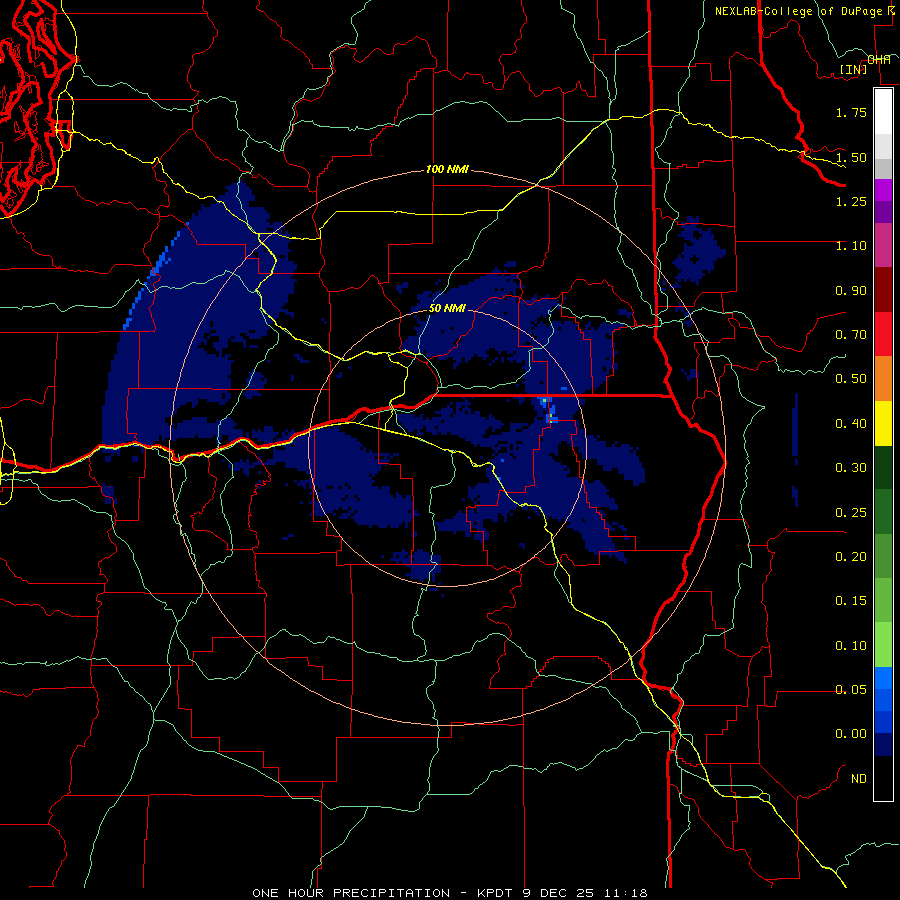Click the 50 NMI range ring label

[447, 308]
